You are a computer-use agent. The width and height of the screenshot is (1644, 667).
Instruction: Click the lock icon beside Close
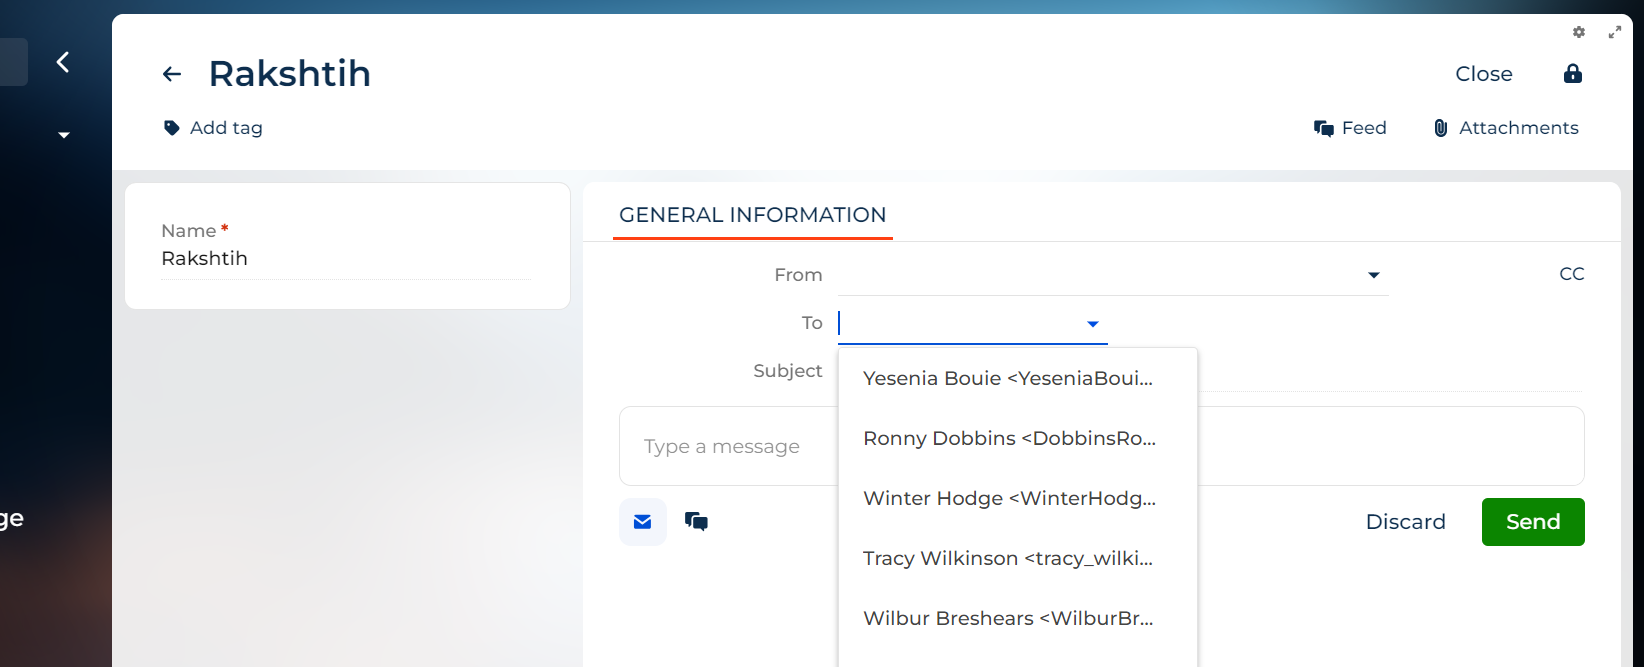[x=1573, y=74]
